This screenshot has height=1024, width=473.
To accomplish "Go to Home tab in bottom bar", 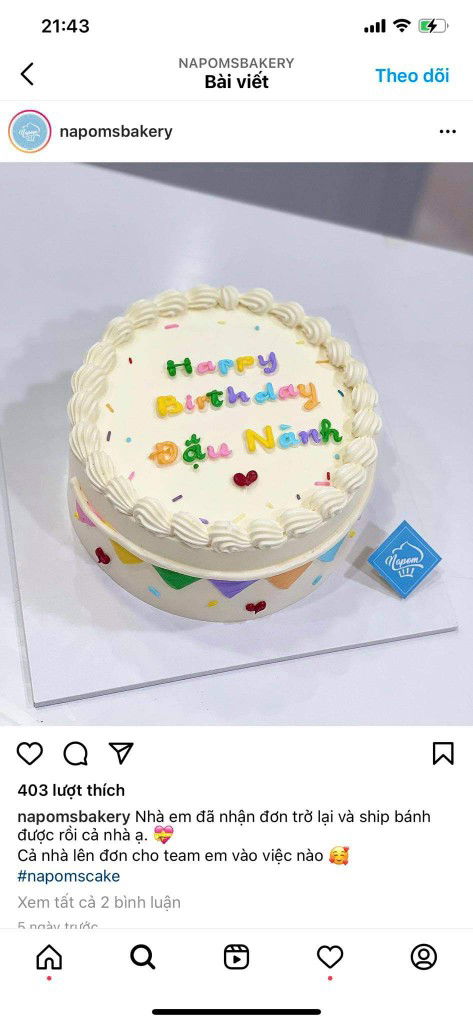I will pos(49,957).
